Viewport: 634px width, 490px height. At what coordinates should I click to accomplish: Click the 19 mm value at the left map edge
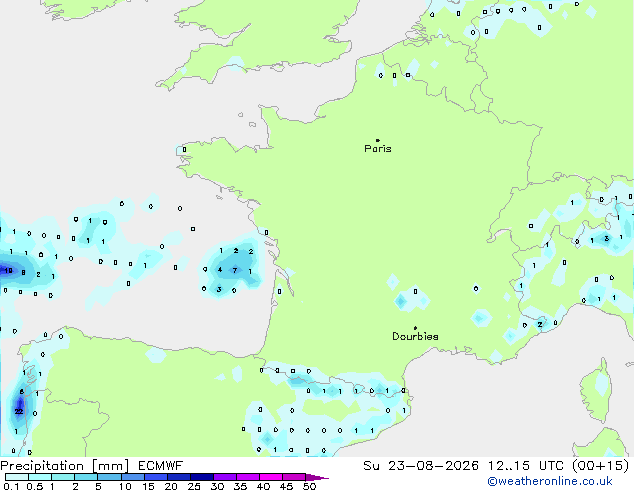point(8,270)
